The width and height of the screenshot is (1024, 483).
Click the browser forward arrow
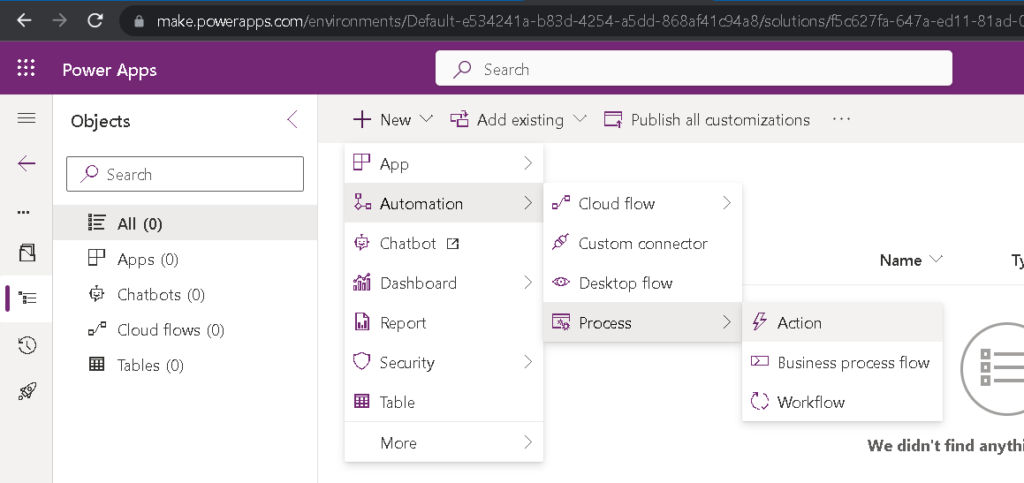tap(59, 21)
